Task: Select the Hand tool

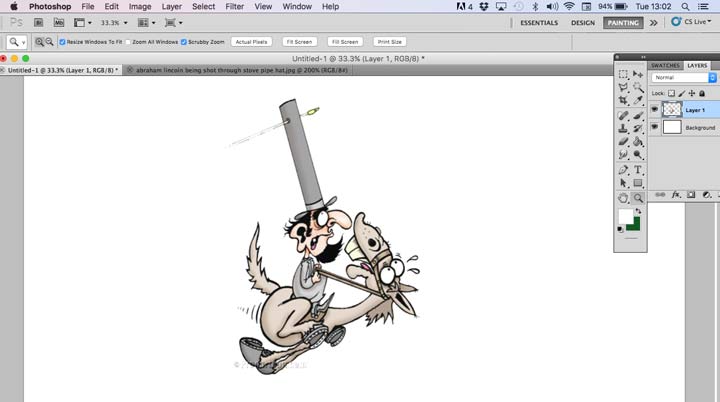Action: 623,198
